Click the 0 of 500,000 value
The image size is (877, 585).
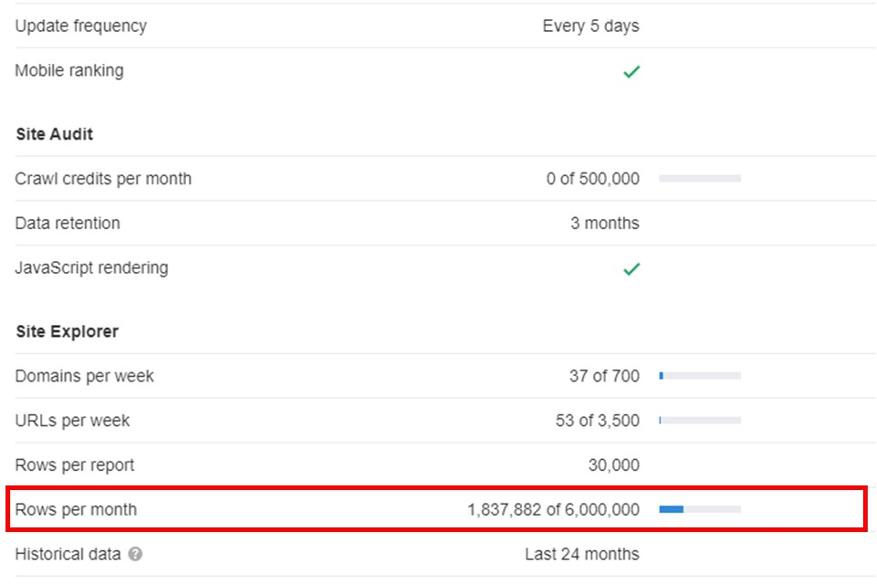[592, 179]
